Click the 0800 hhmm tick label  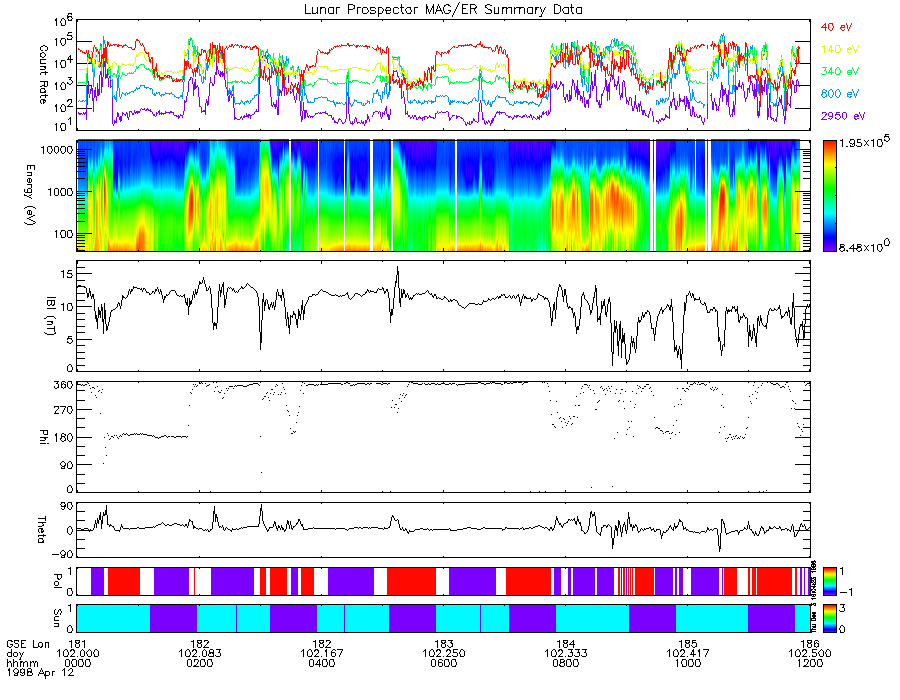click(566, 663)
